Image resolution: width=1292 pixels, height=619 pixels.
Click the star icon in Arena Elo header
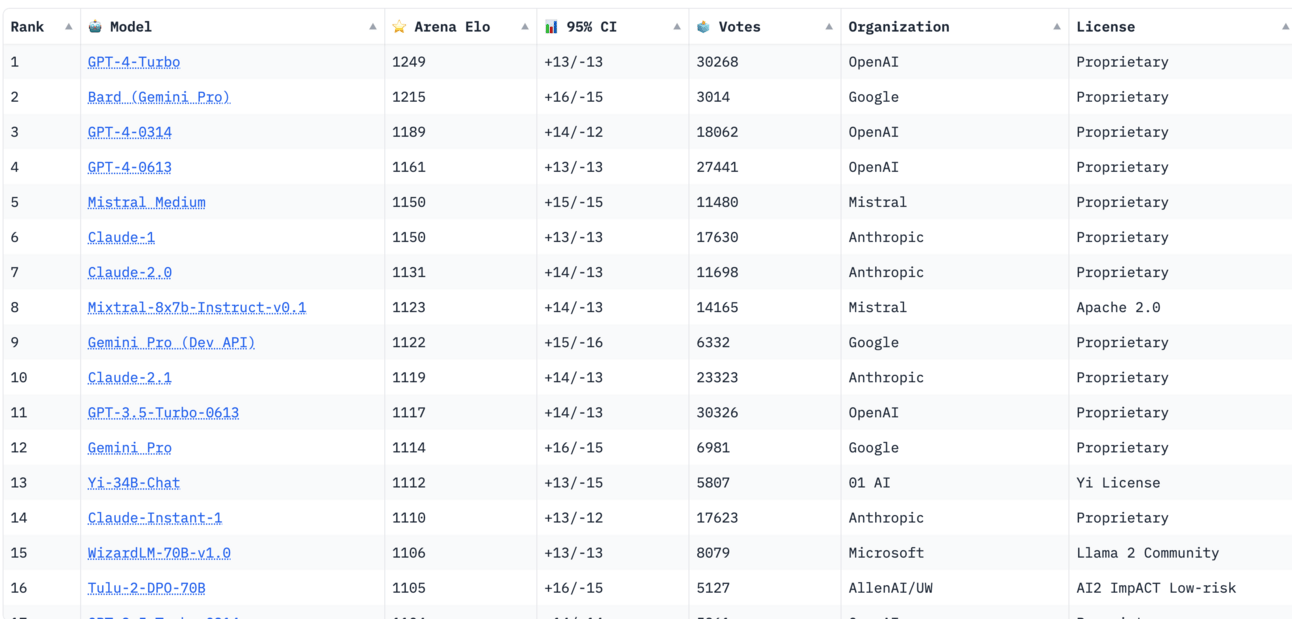click(399, 27)
